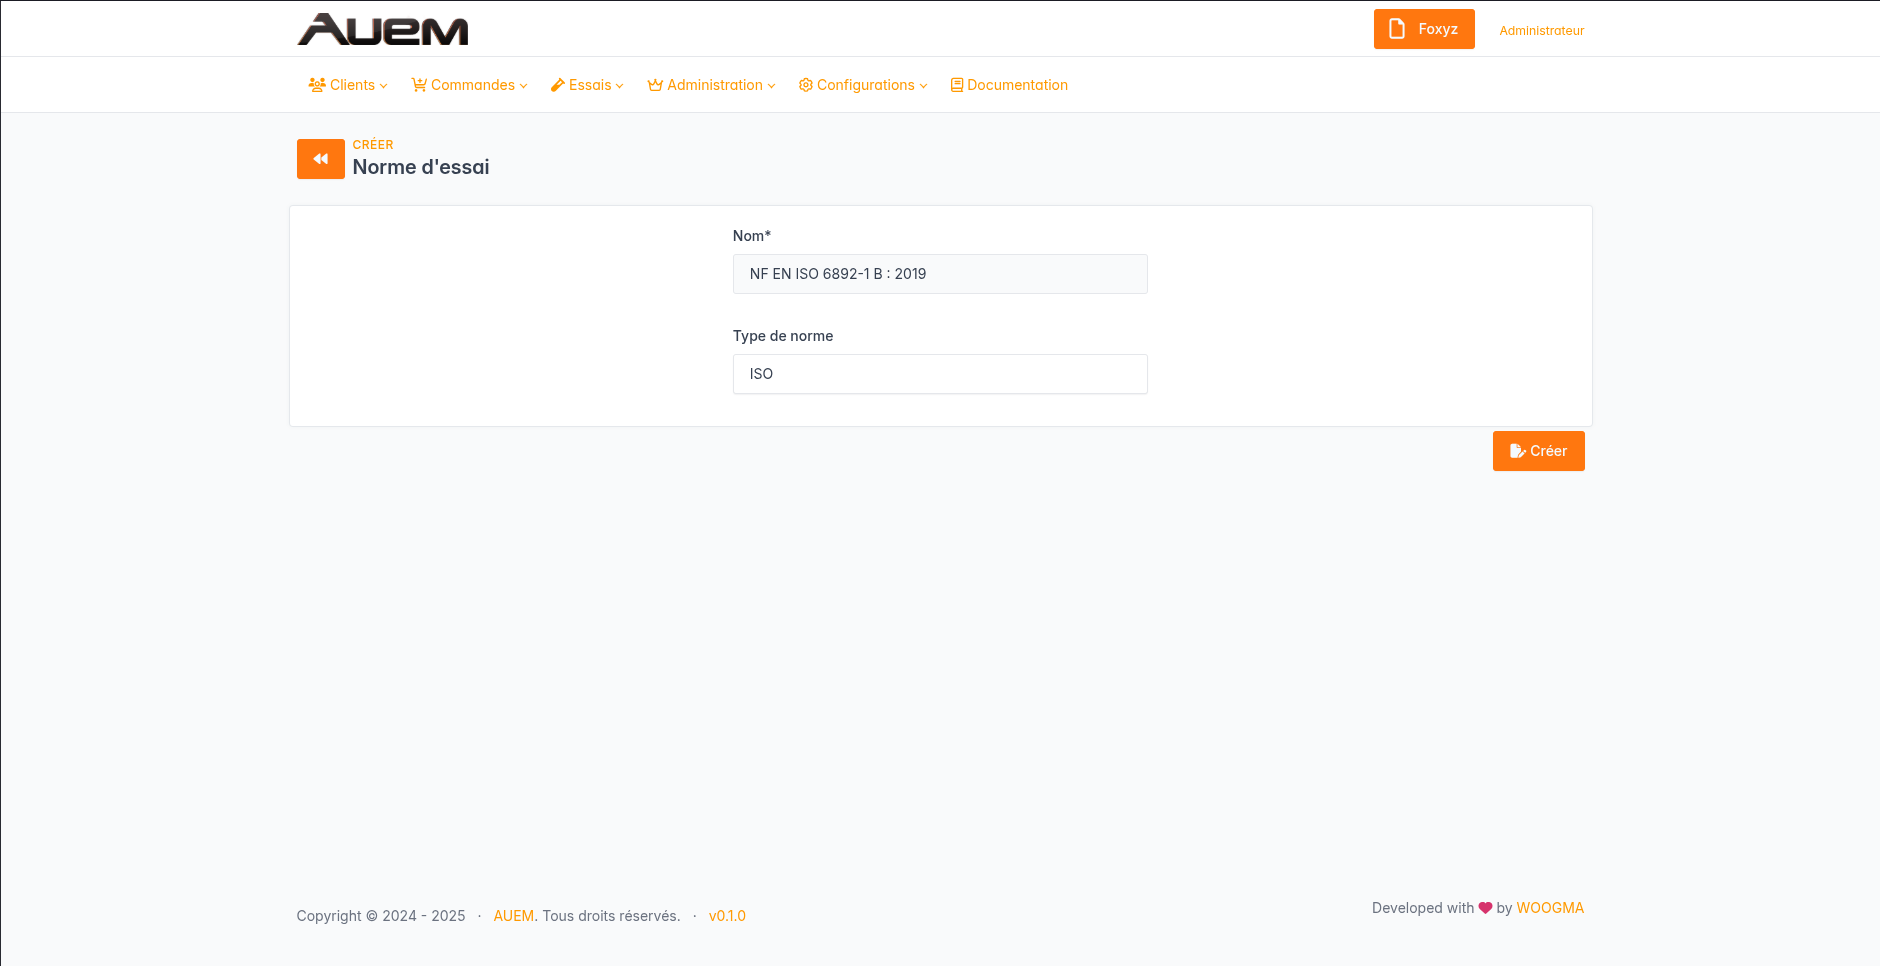Open the Administration menu
The height and width of the screenshot is (966, 1880).
(x=714, y=85)
